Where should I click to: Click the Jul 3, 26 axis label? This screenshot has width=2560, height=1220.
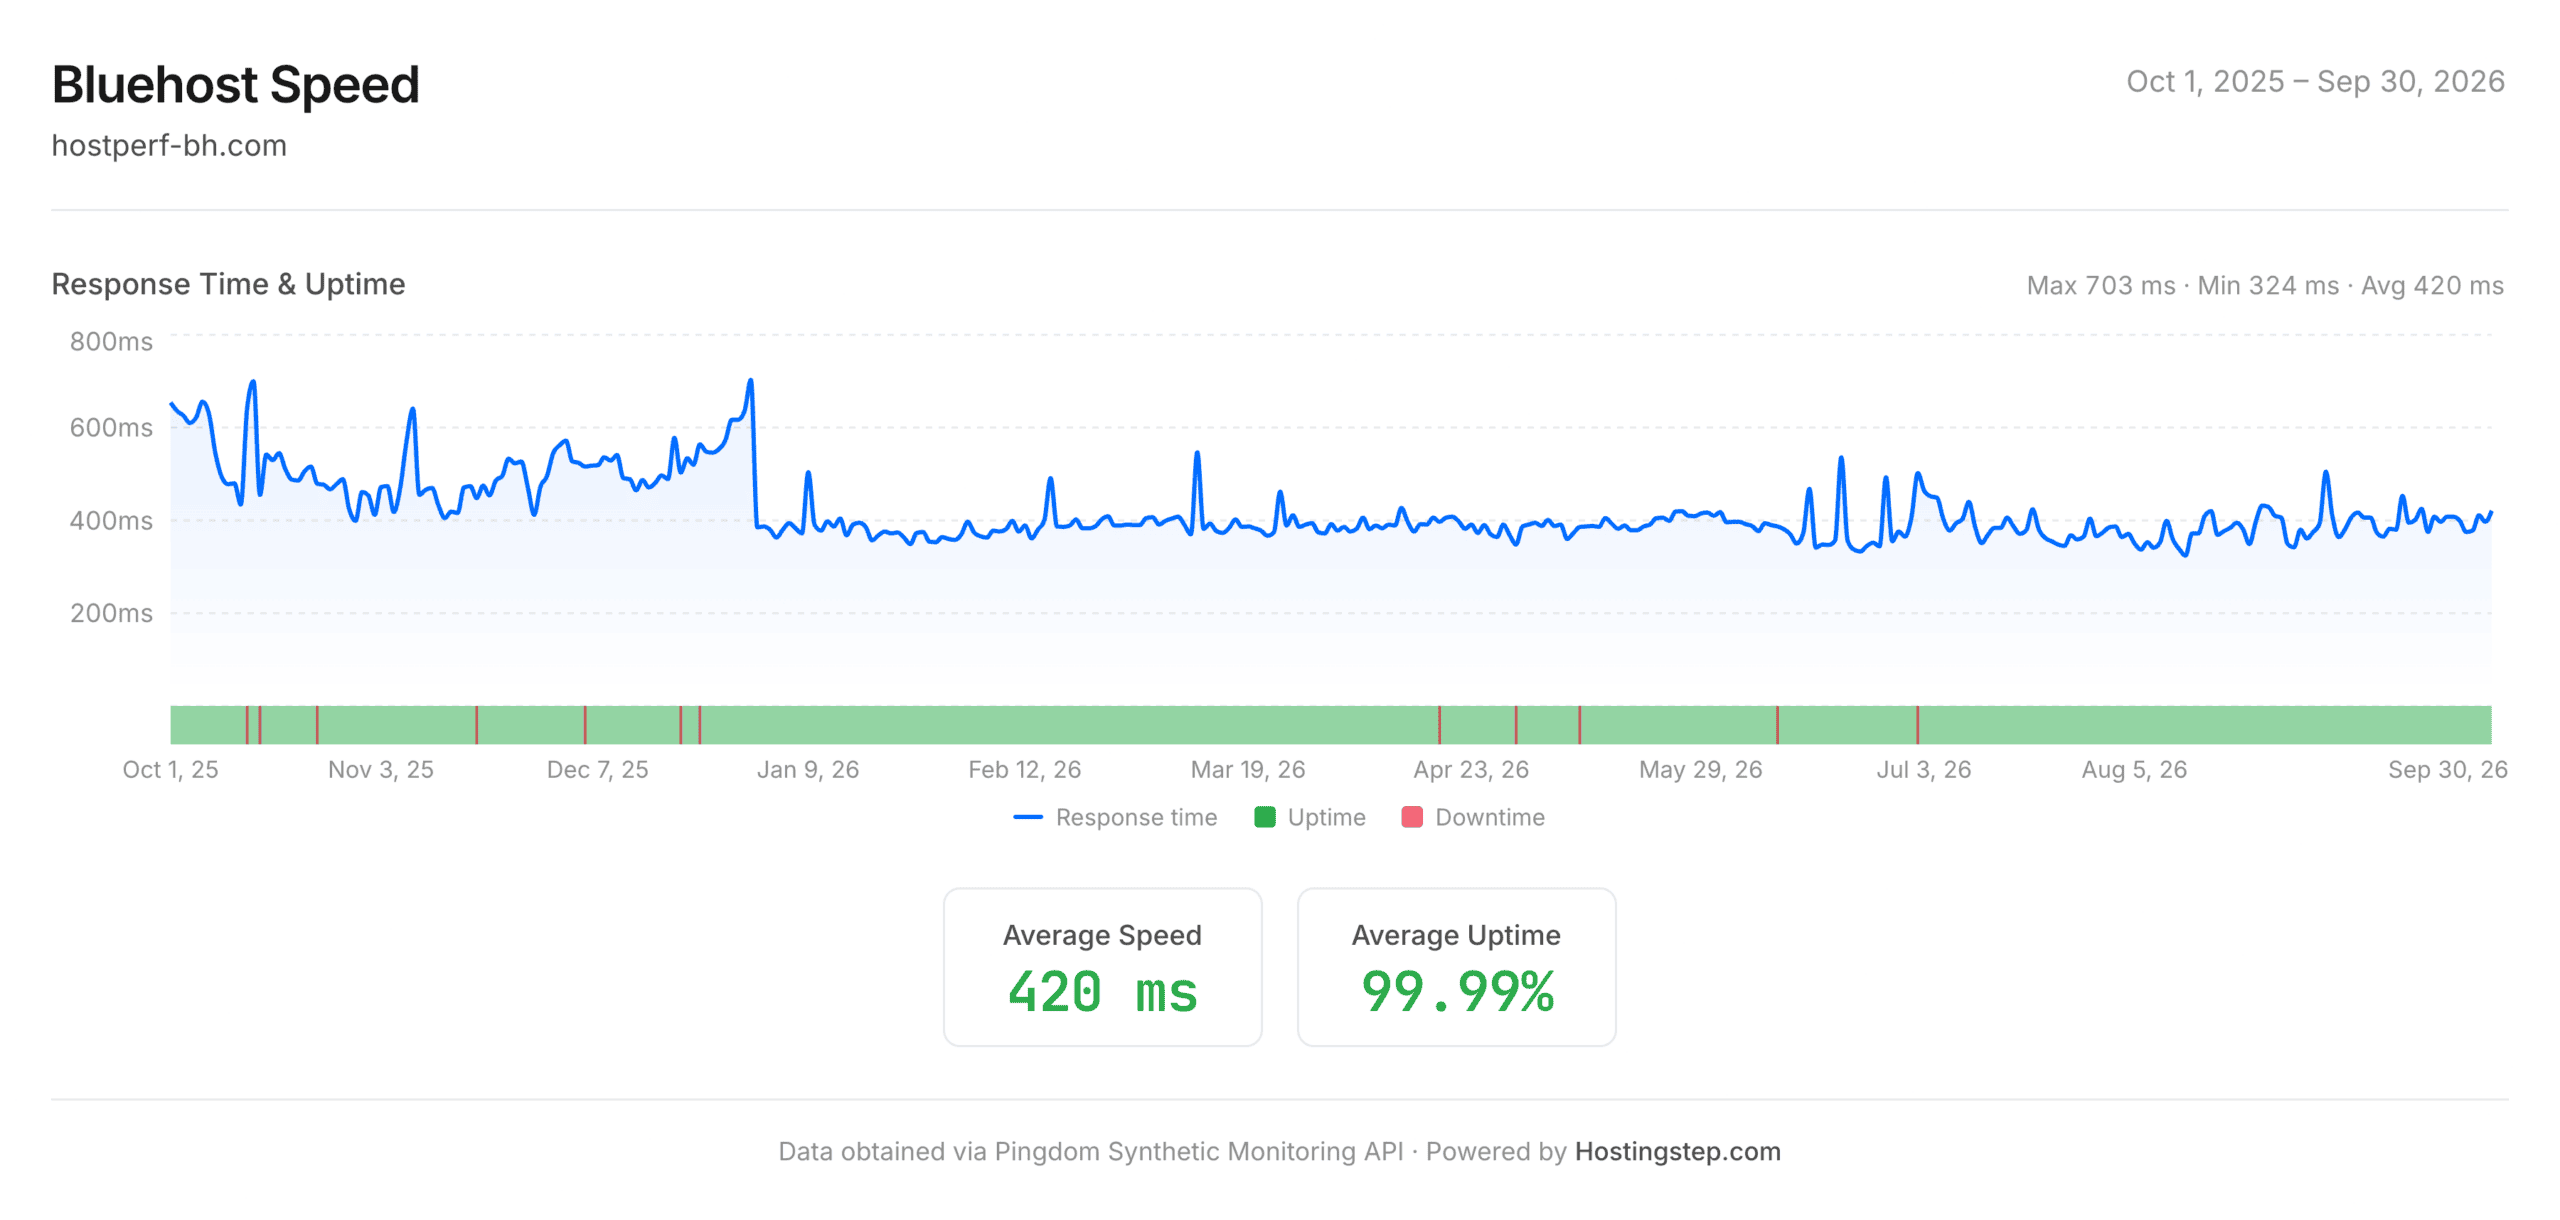click(1923, 769)
